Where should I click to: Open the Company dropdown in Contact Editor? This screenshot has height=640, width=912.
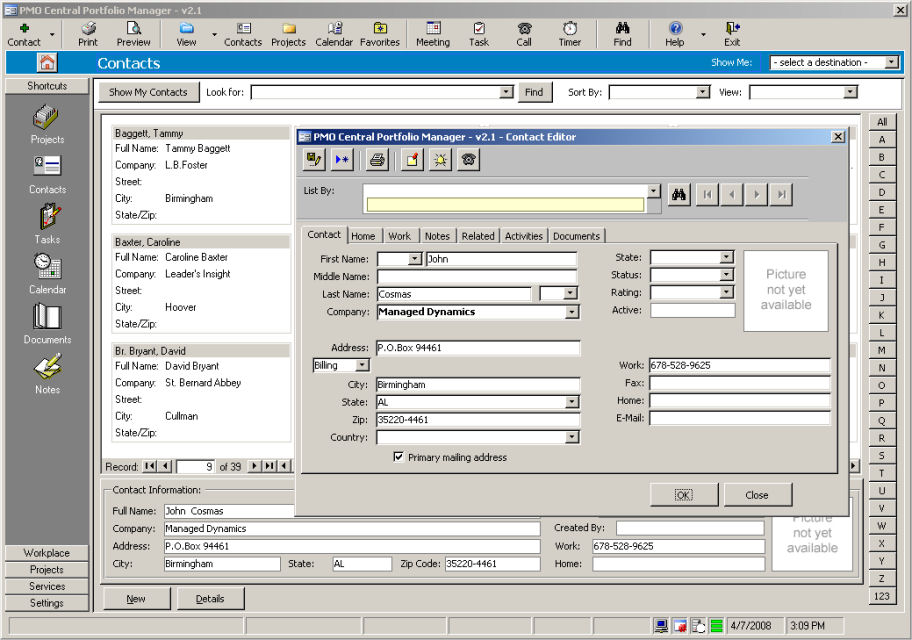click(x=572, y=312)
